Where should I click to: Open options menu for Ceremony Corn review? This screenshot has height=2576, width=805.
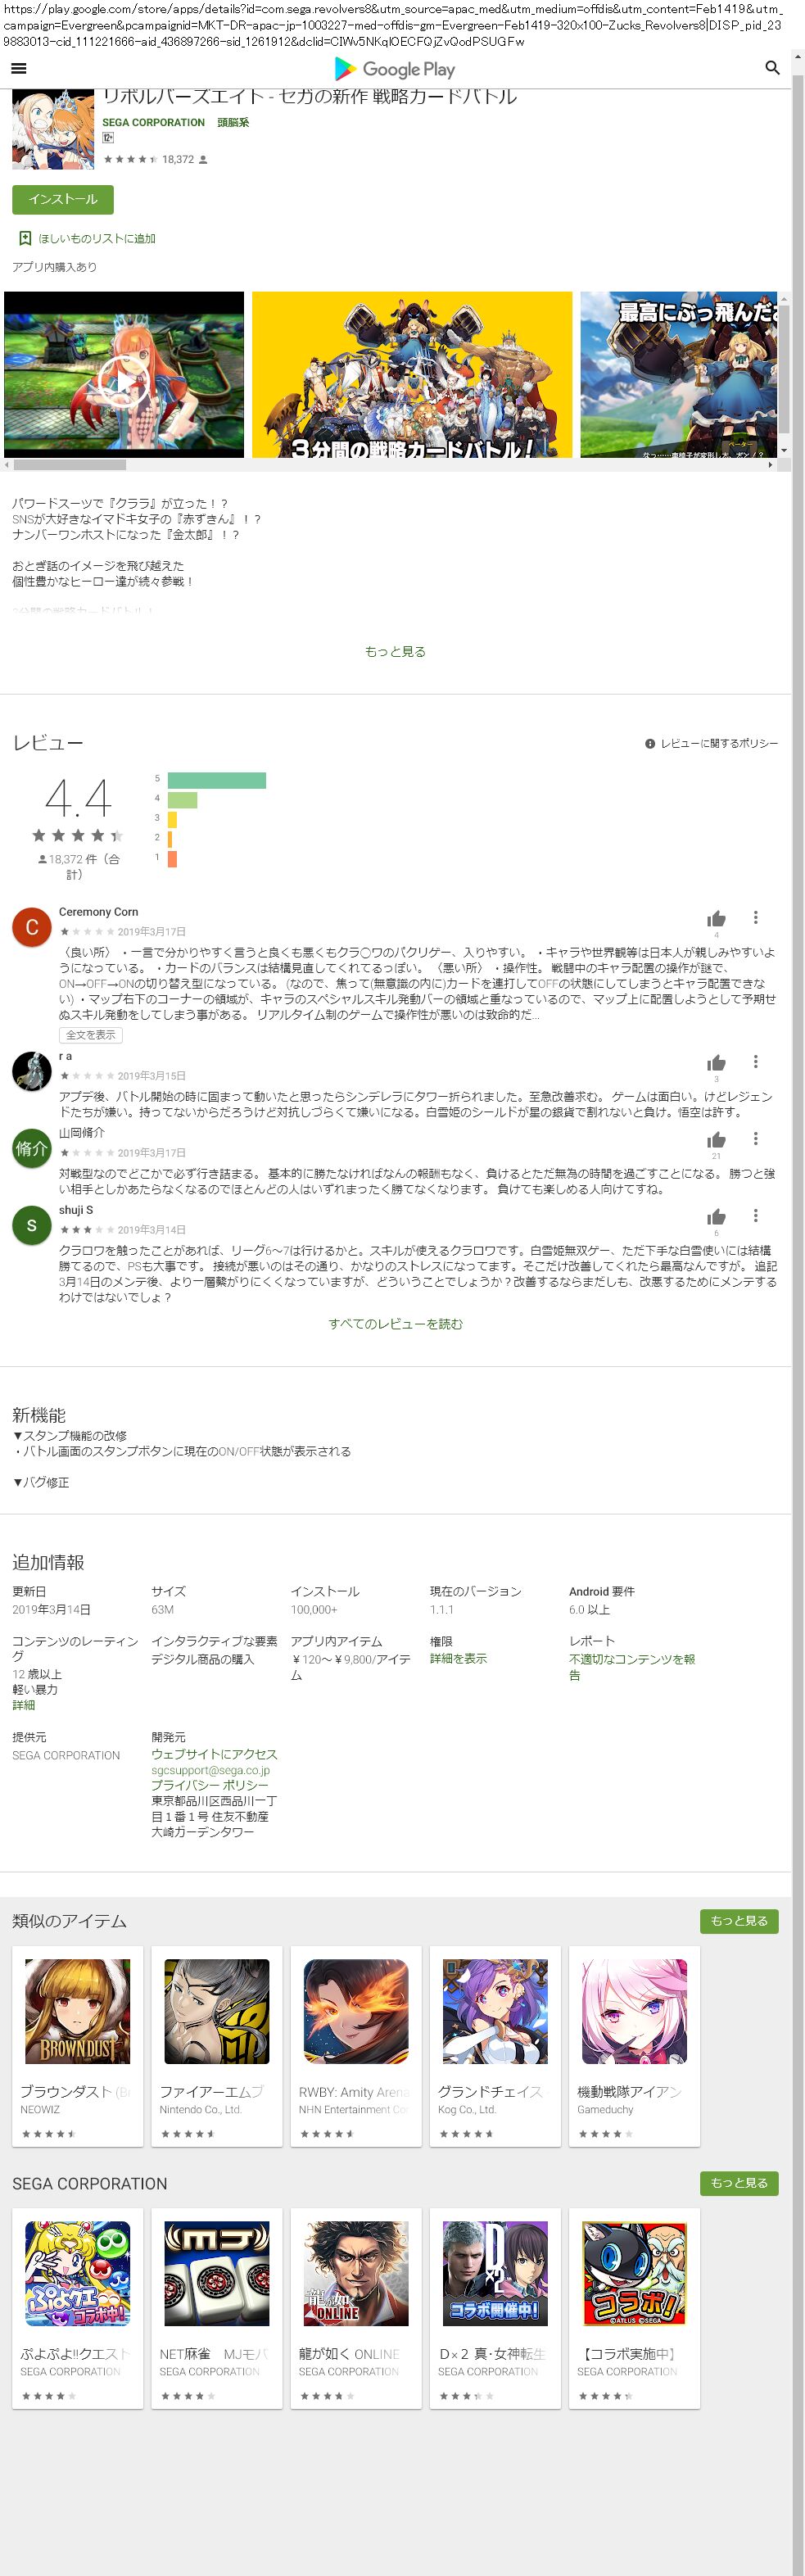coord(755,917)
